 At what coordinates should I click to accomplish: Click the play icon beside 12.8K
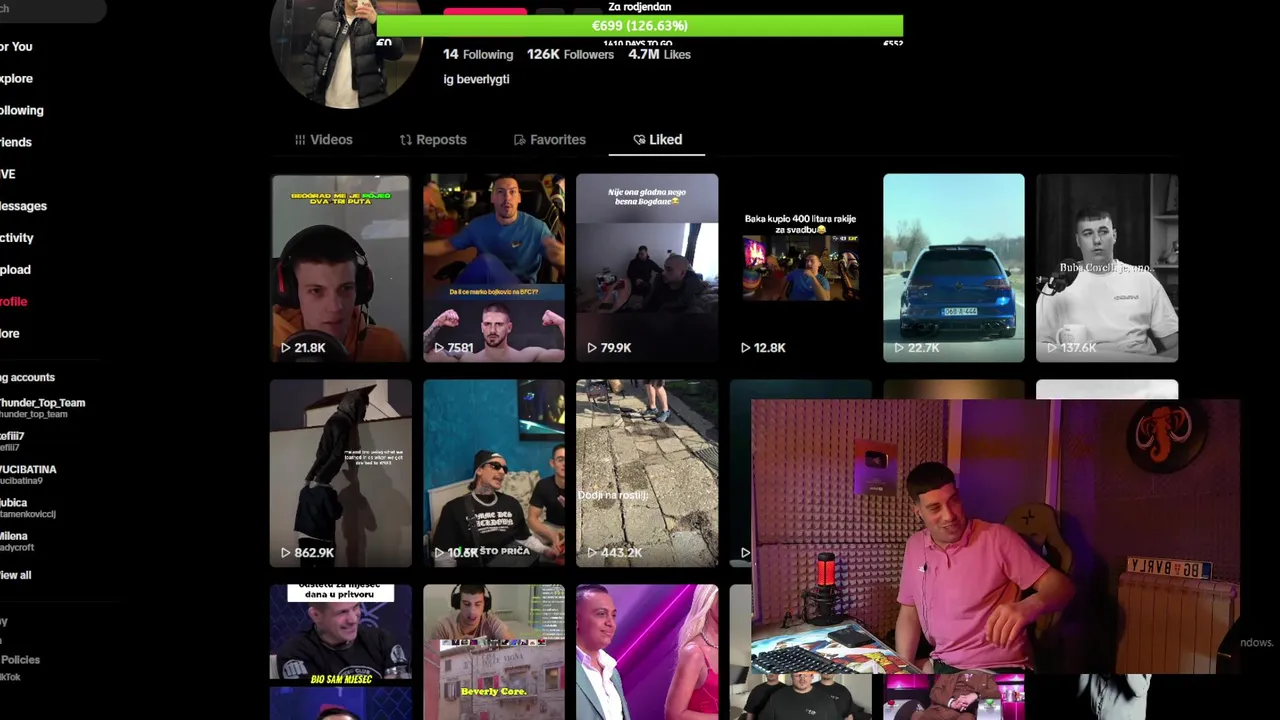746,348
